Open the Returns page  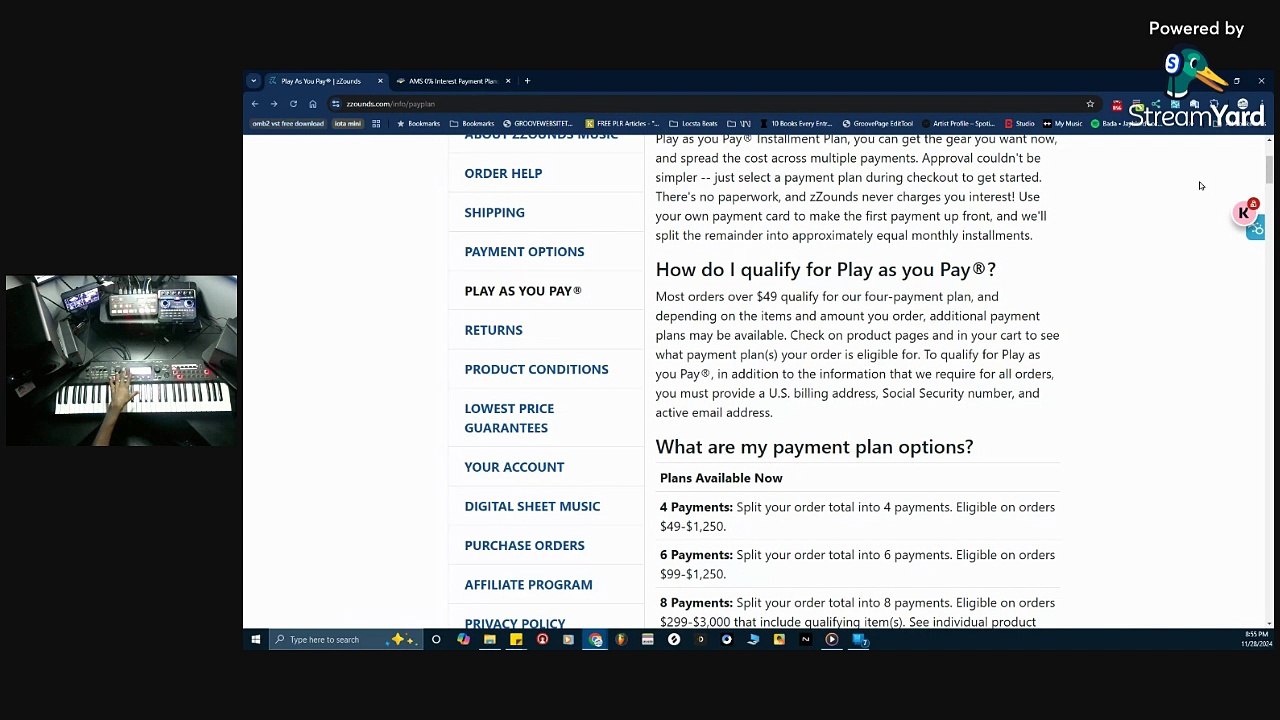(x=493, y=330)
